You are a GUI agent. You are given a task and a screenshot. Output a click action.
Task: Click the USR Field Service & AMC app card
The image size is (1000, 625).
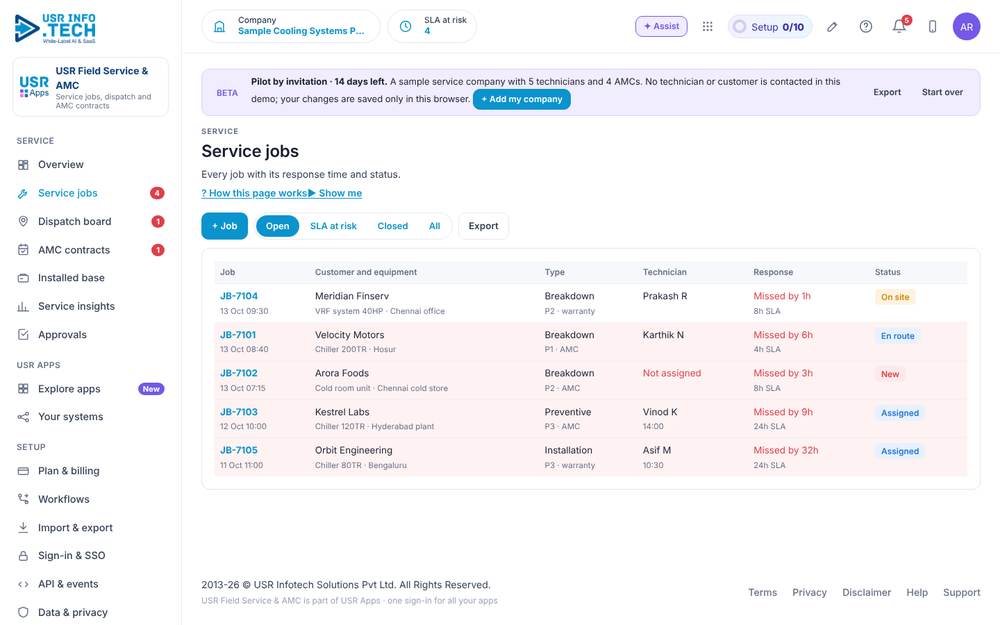coord(91,87)
